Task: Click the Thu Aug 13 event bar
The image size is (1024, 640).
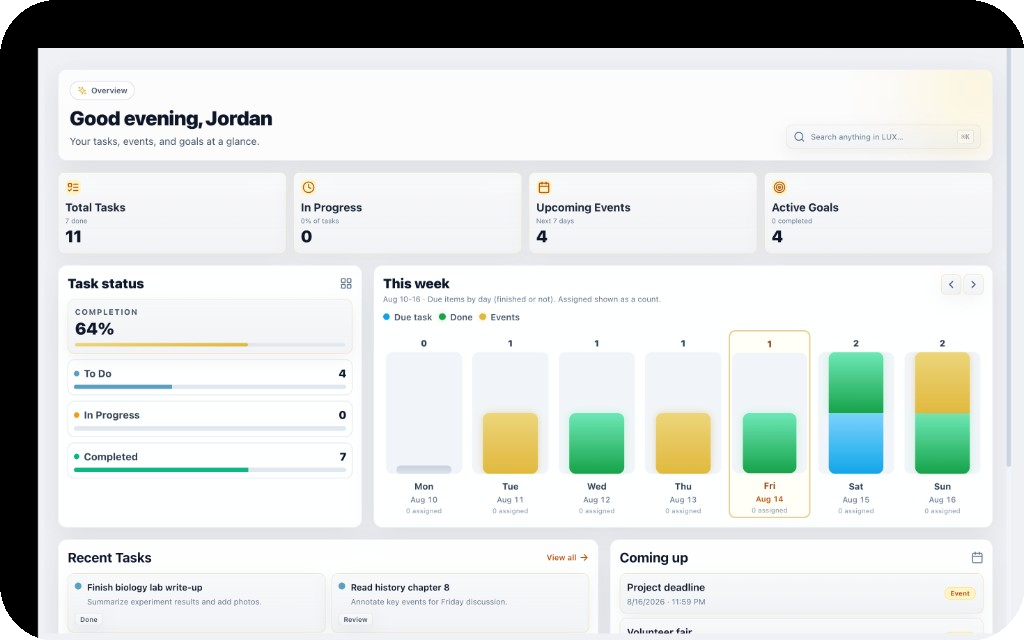Action: pos(683,443)
